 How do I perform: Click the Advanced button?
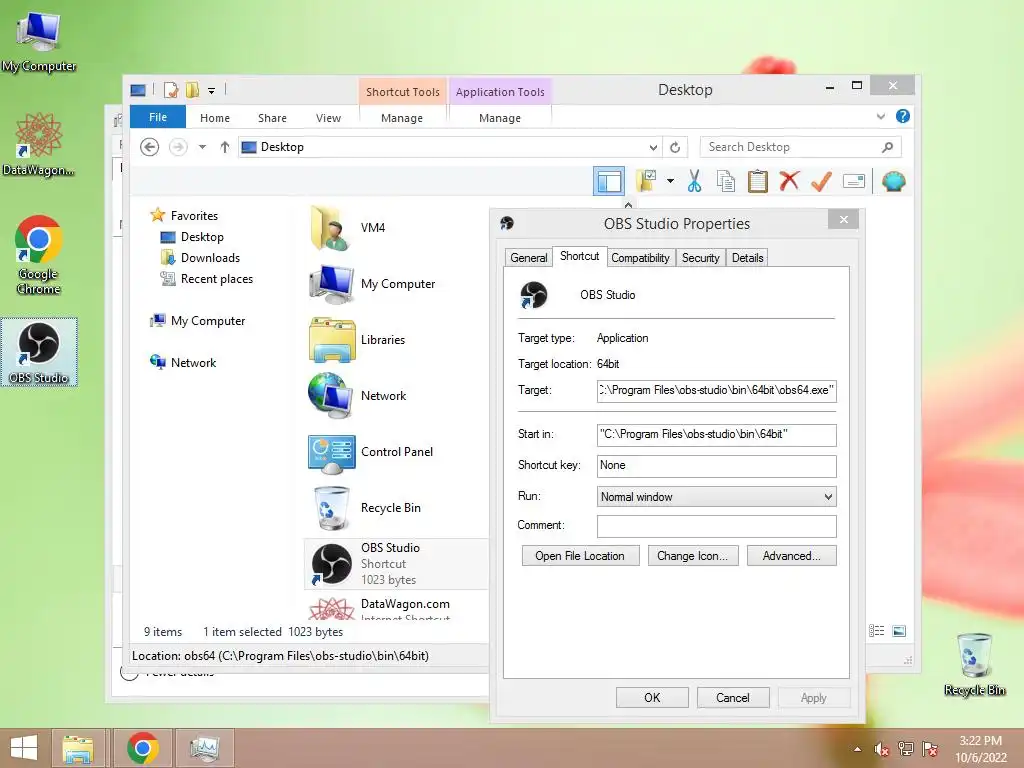[792, 556]
